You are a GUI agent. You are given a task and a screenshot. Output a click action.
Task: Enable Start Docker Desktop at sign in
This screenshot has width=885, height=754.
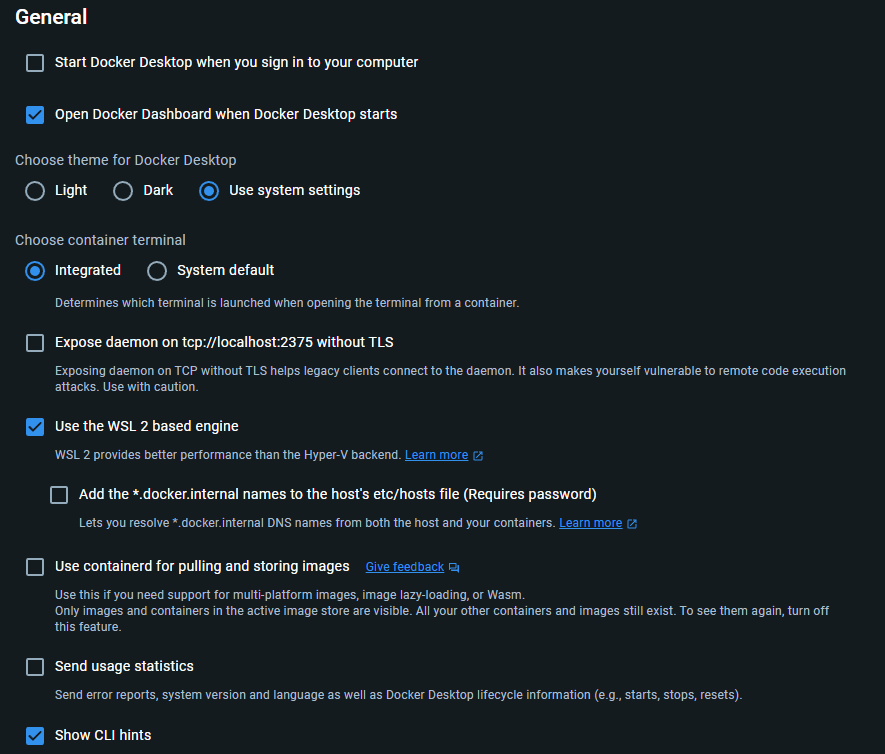pyautogui.click(x=35, y=63)
